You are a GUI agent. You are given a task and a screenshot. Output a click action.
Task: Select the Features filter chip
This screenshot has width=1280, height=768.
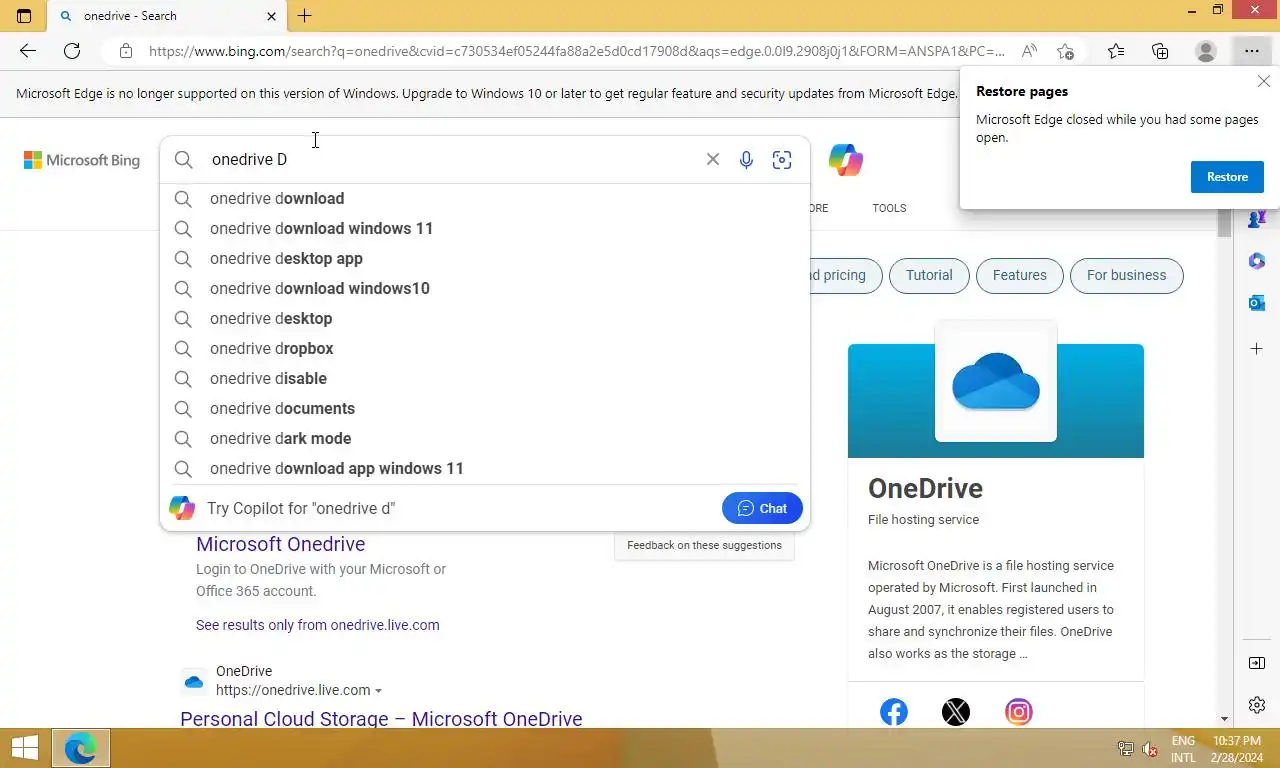[1019, 275]
